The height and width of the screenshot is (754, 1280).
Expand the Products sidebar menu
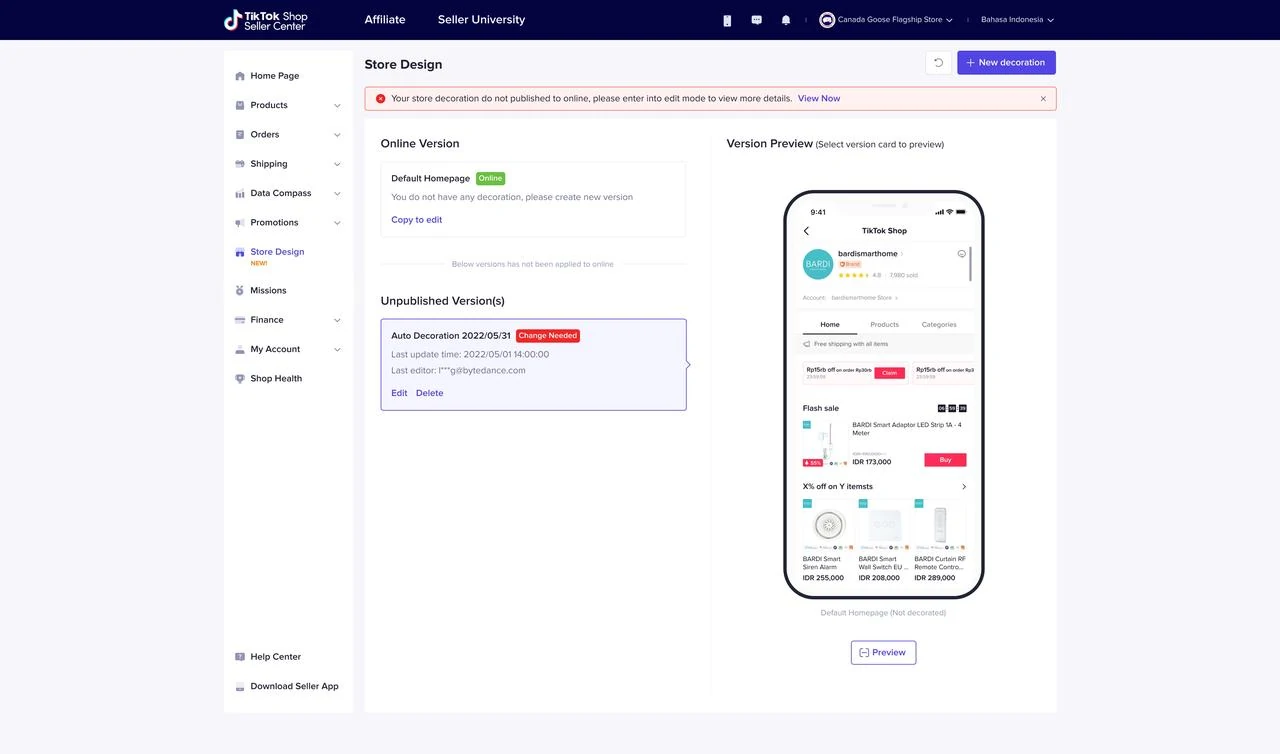(x=288, y=105)
